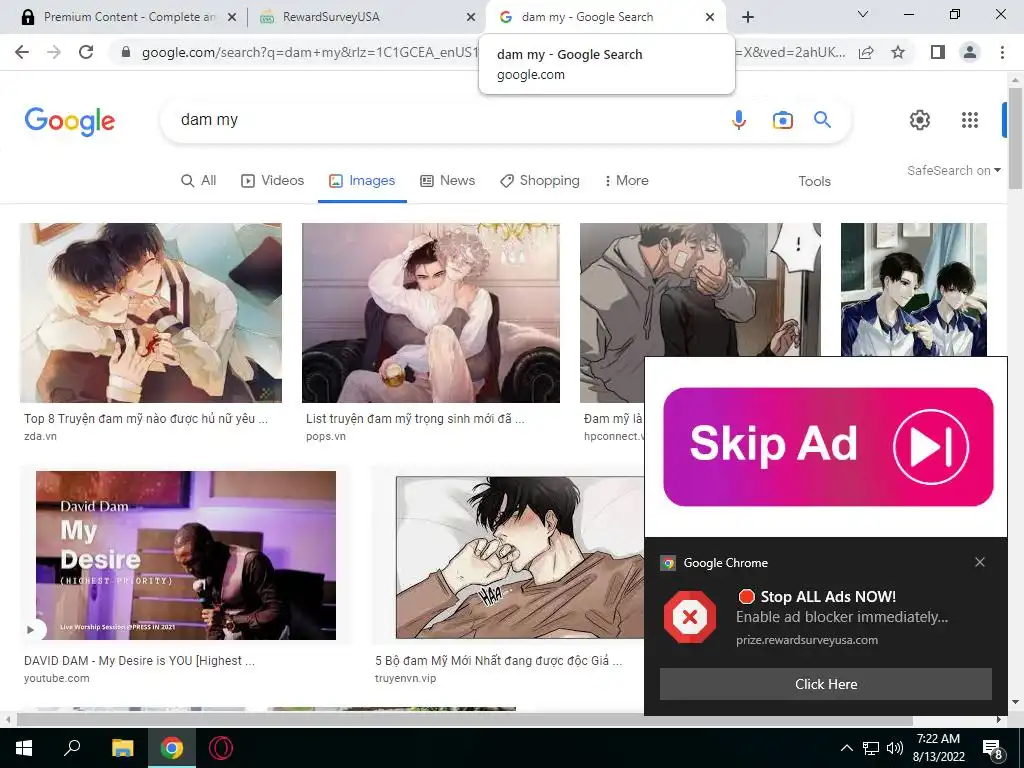Expand the More search categories menu
1024x768 pixels.
626,181
